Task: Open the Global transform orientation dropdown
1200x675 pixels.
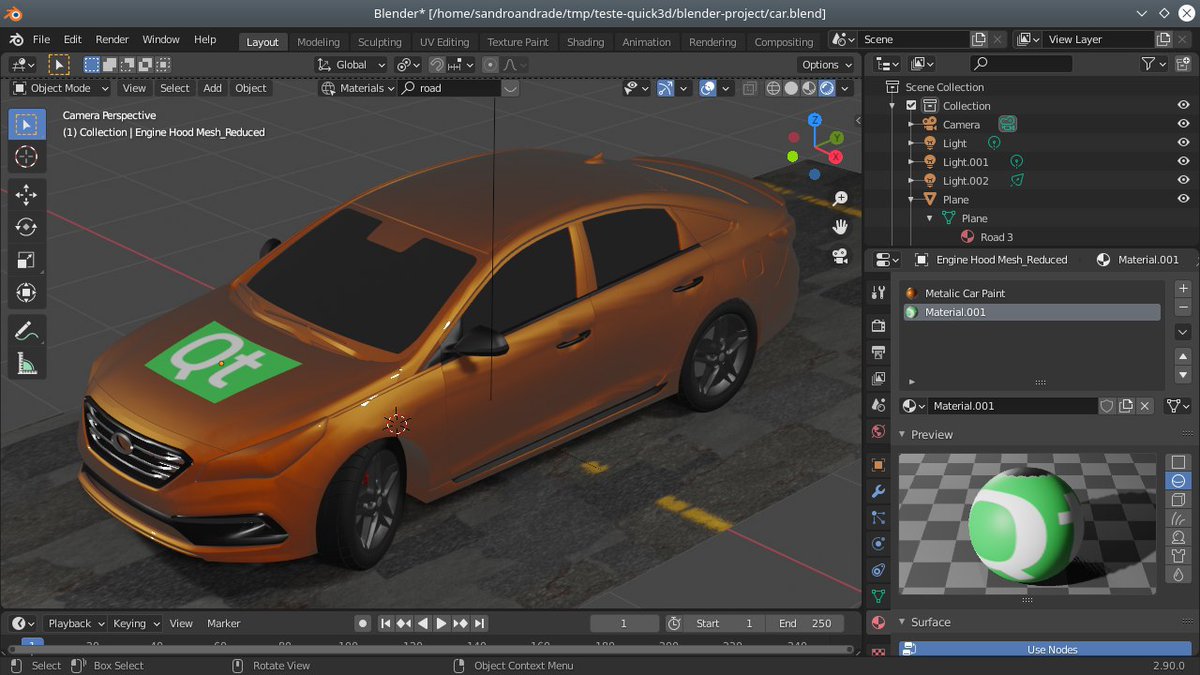Action: 351,64
